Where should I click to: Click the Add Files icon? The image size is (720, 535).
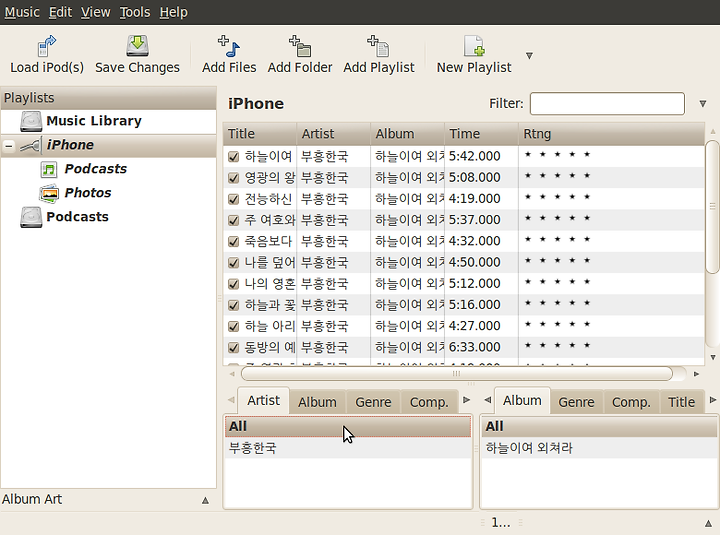229,46
